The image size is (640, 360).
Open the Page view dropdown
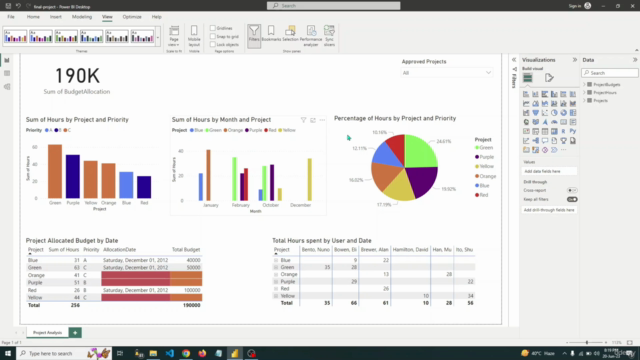[x=174, y=36]
